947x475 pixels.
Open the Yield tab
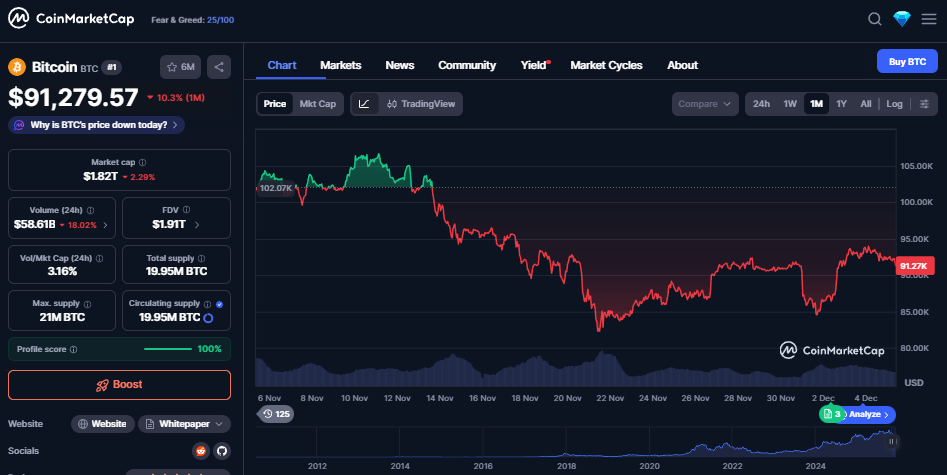(x=534, y=65)
